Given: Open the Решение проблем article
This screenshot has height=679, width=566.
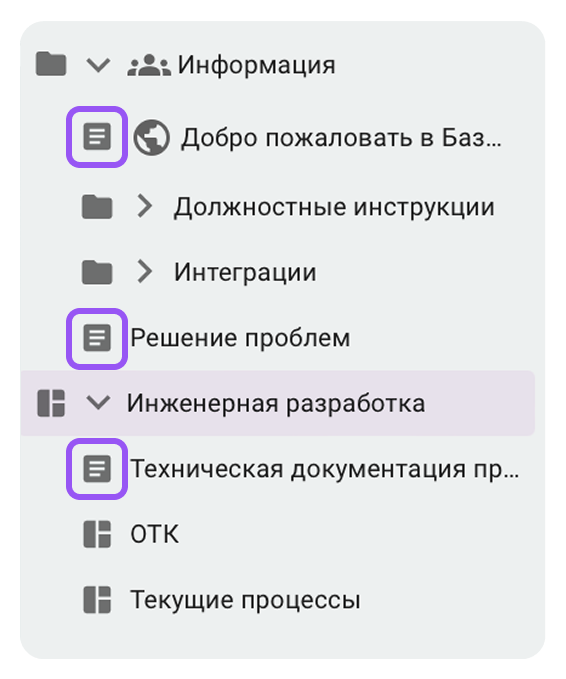Looking at the screenshot, I should coord(240,338).
